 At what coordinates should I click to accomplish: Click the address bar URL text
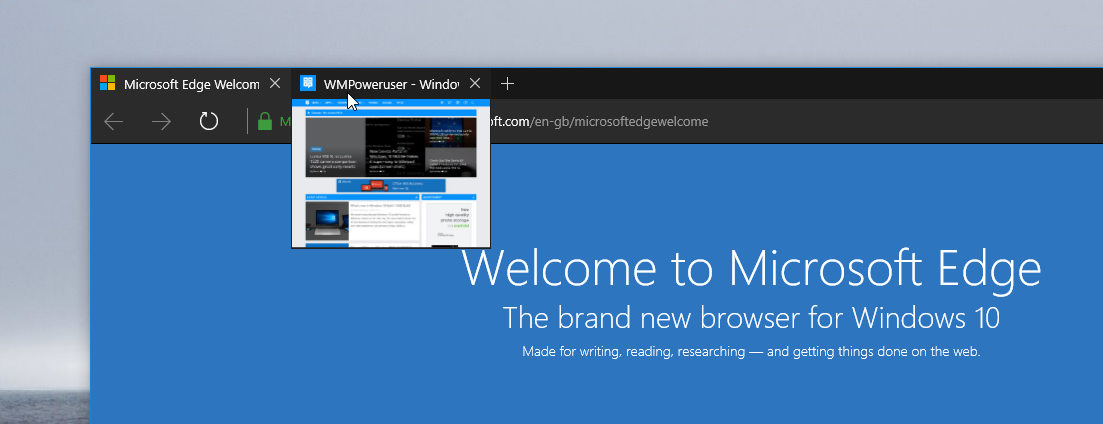(x=599, y=122)
